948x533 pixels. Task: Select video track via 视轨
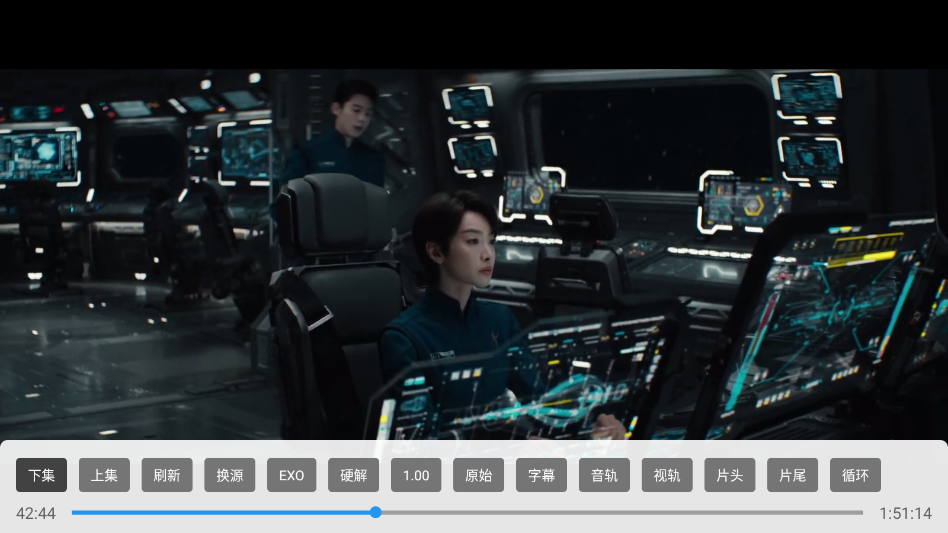point(667,475)
